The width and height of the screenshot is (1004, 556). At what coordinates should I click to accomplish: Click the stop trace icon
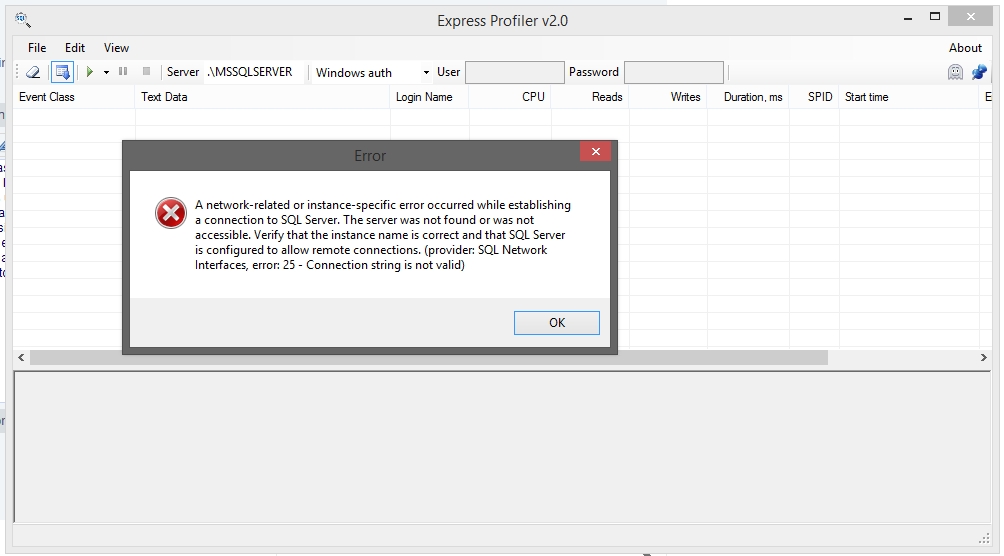coord(146,72)
